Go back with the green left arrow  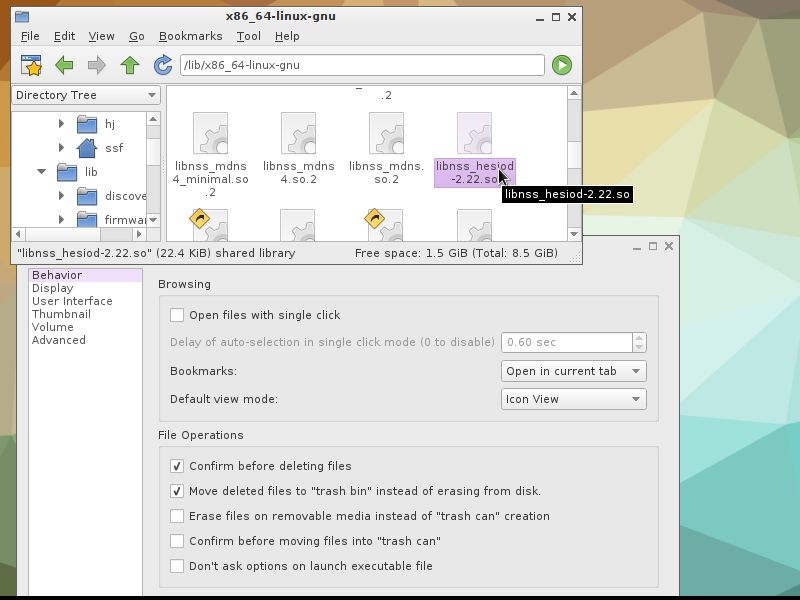tap(64, 65)
